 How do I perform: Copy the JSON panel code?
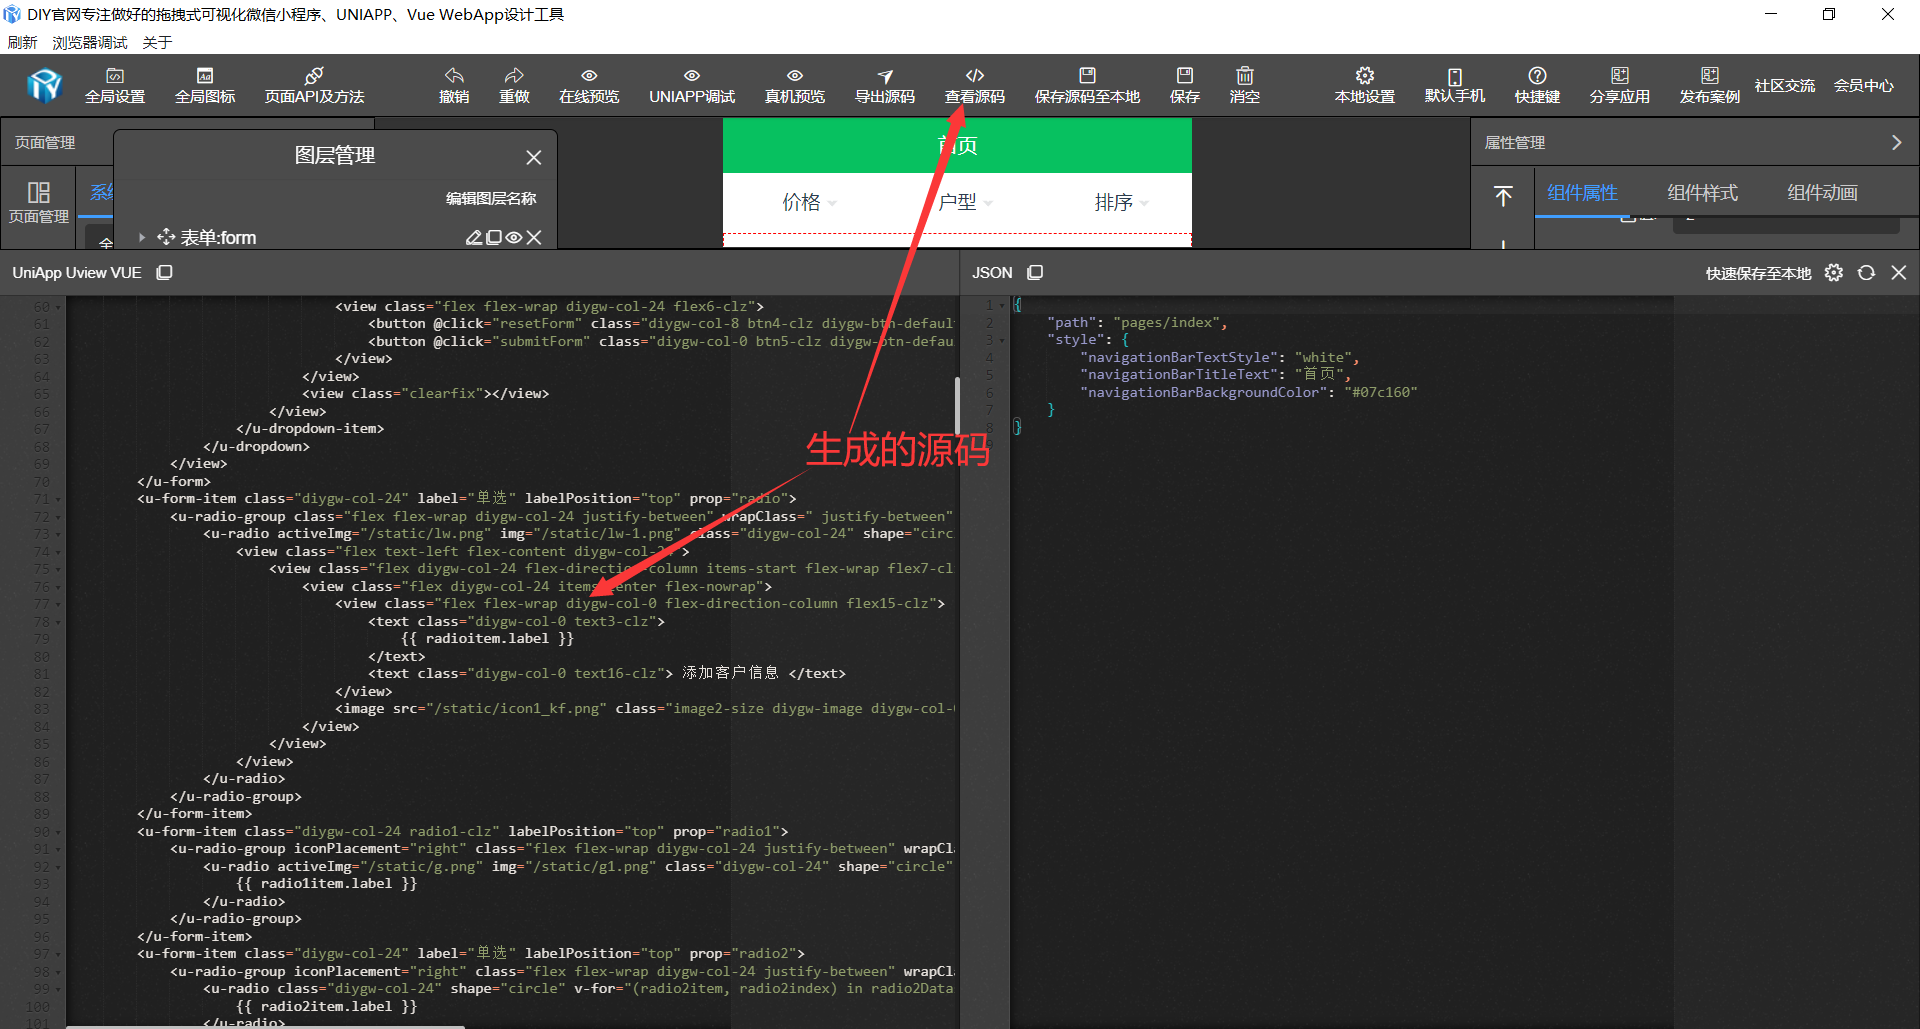(1036, 272)
